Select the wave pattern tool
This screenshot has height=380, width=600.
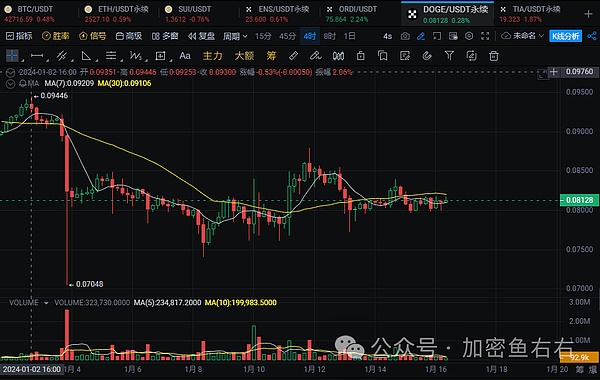(x=135, y=56)
